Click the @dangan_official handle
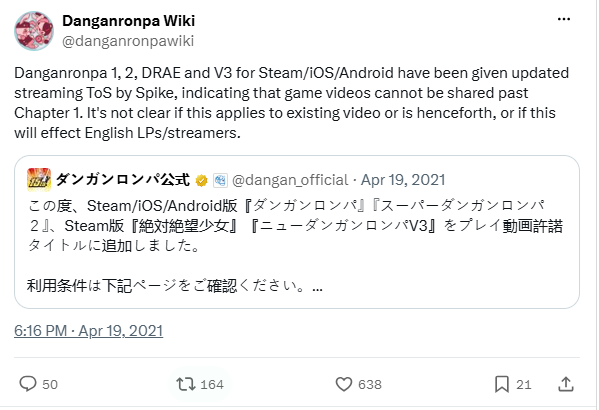Image resolution: width=599 pixels, height=410 pixels. click(x=290, y=180)
